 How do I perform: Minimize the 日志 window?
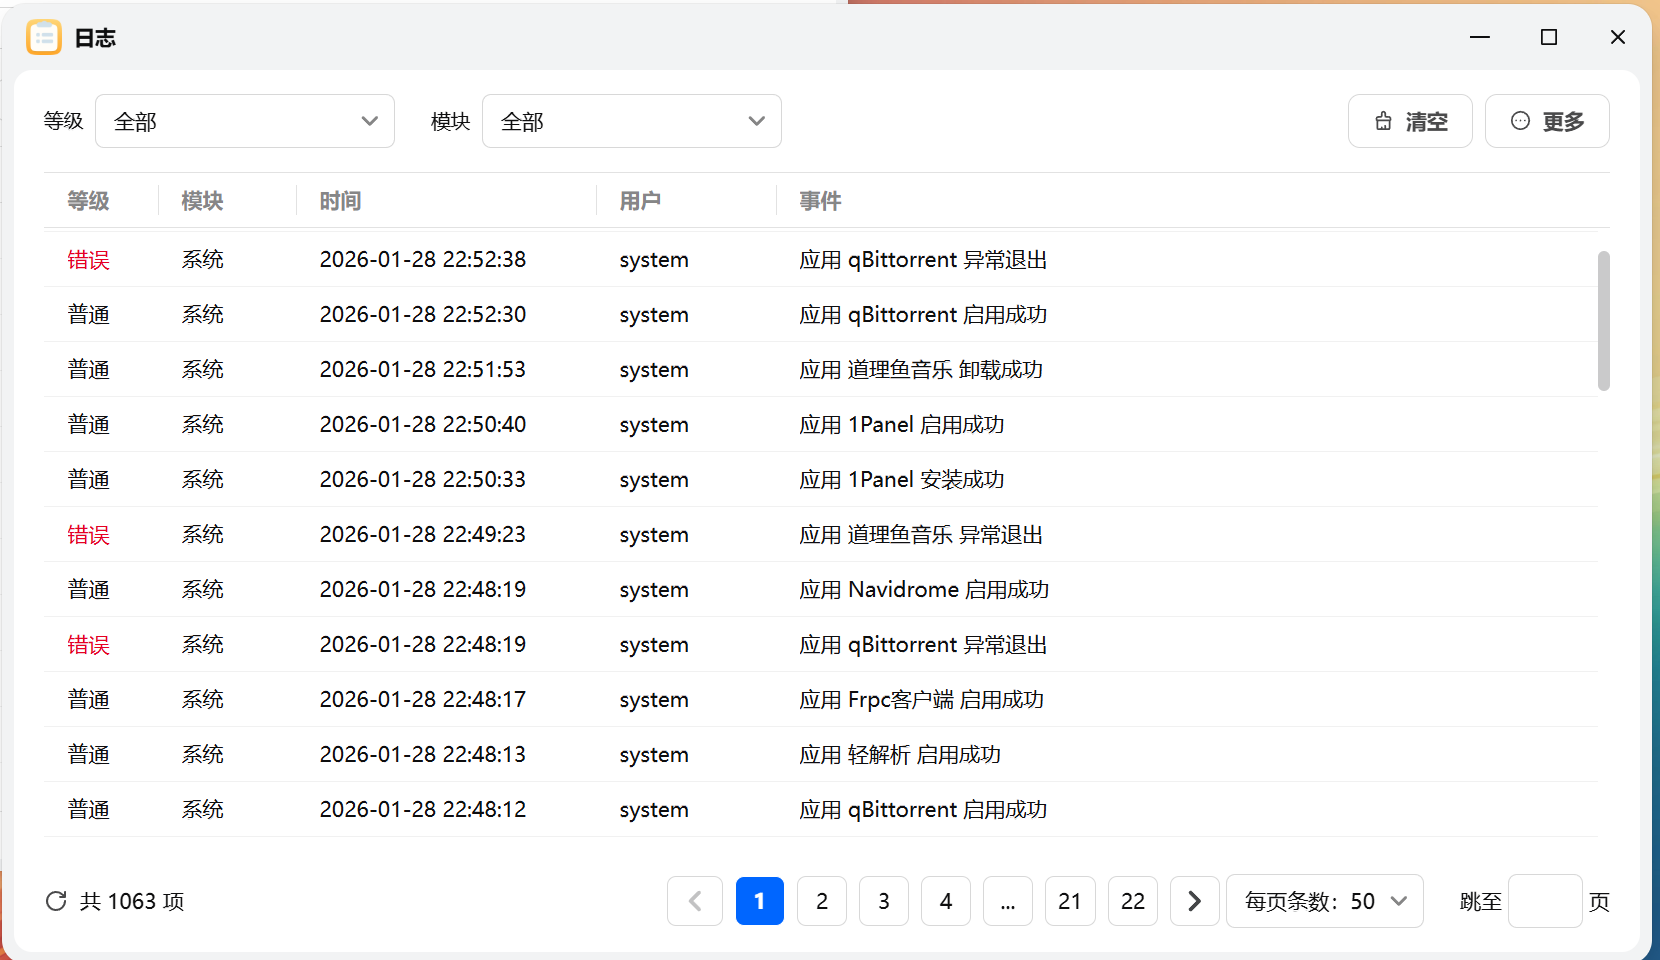pyautogui.click(x=1480, y=37)
